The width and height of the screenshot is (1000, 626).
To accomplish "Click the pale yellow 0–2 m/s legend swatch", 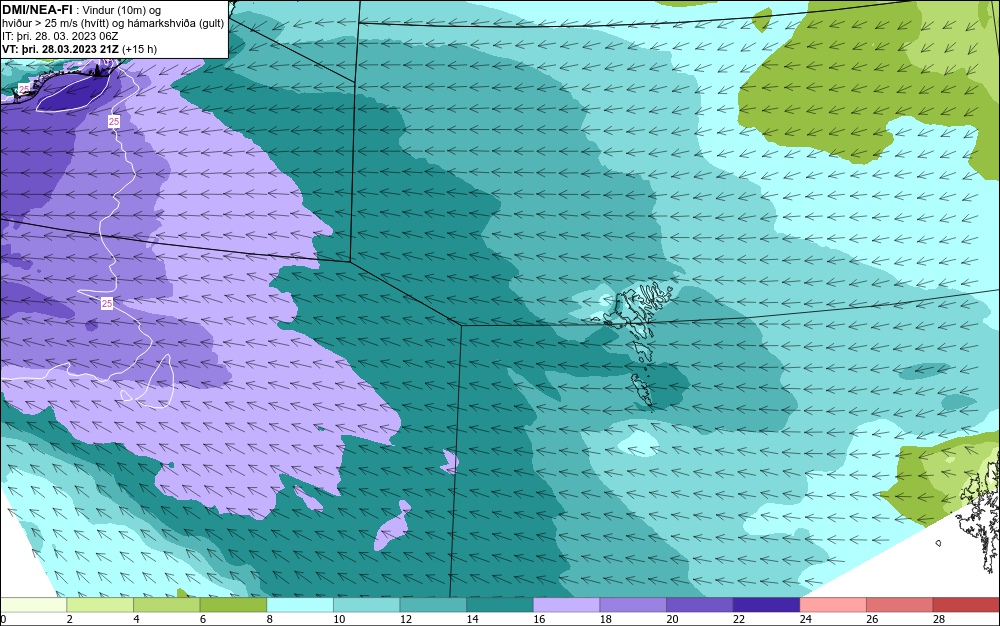I will click(33, 605).
